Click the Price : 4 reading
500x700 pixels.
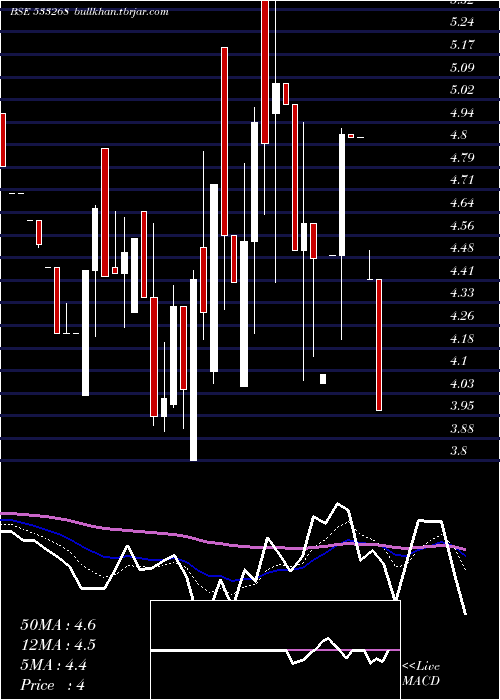[x=53, y=685]
